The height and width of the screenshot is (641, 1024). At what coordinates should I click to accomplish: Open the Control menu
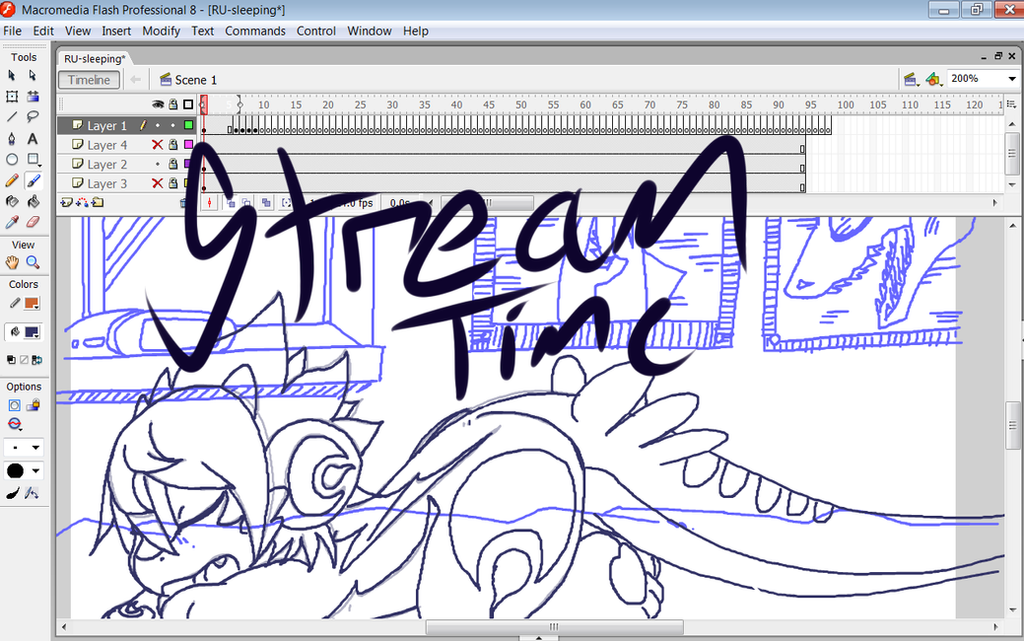[316, 31]
